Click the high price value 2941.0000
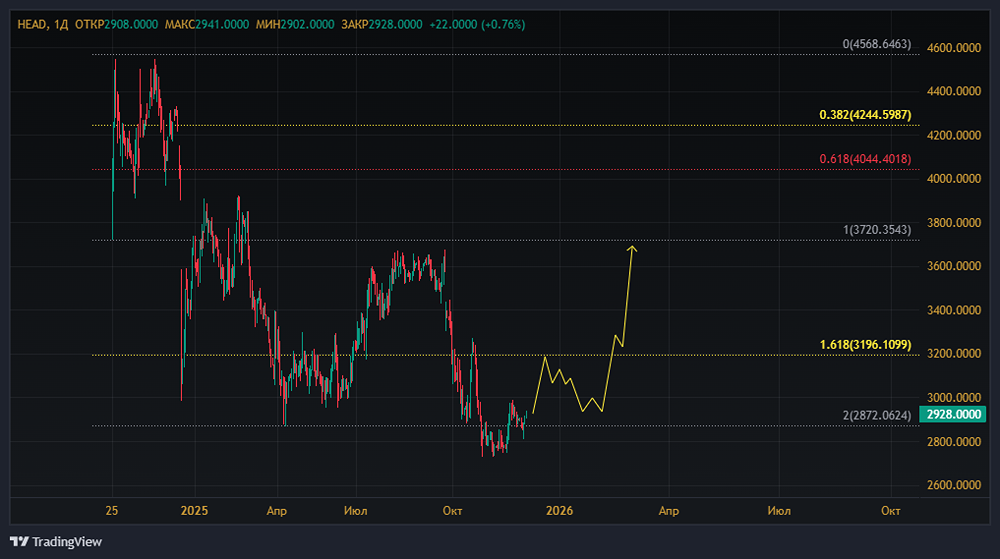The width and height of the screenshot is (1000, 559). click(222, 25)
